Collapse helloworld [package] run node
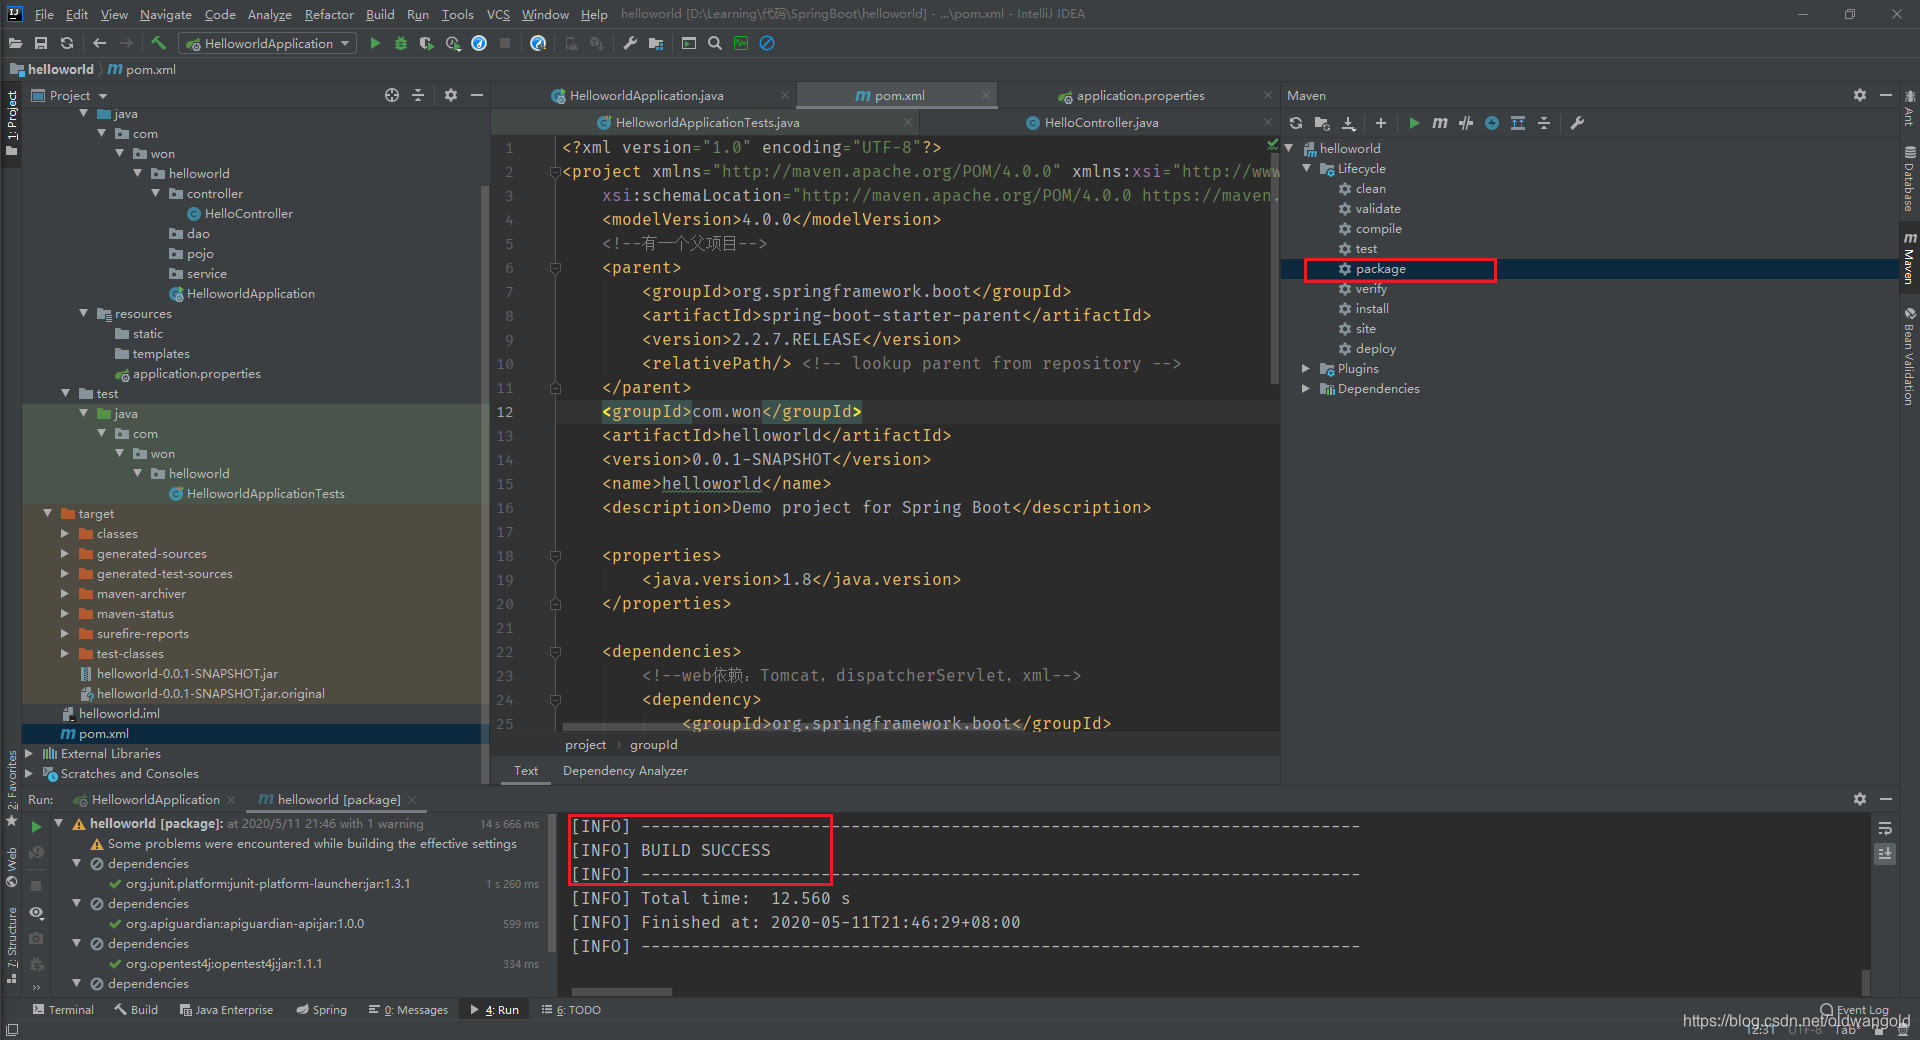 59,823
